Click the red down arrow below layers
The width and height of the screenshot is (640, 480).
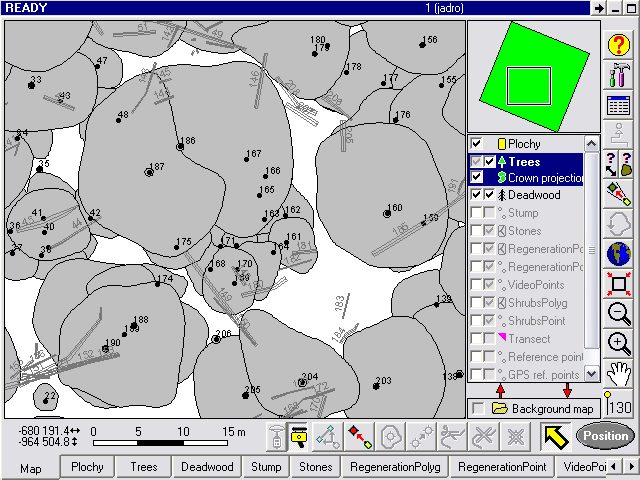coord(568,390)
